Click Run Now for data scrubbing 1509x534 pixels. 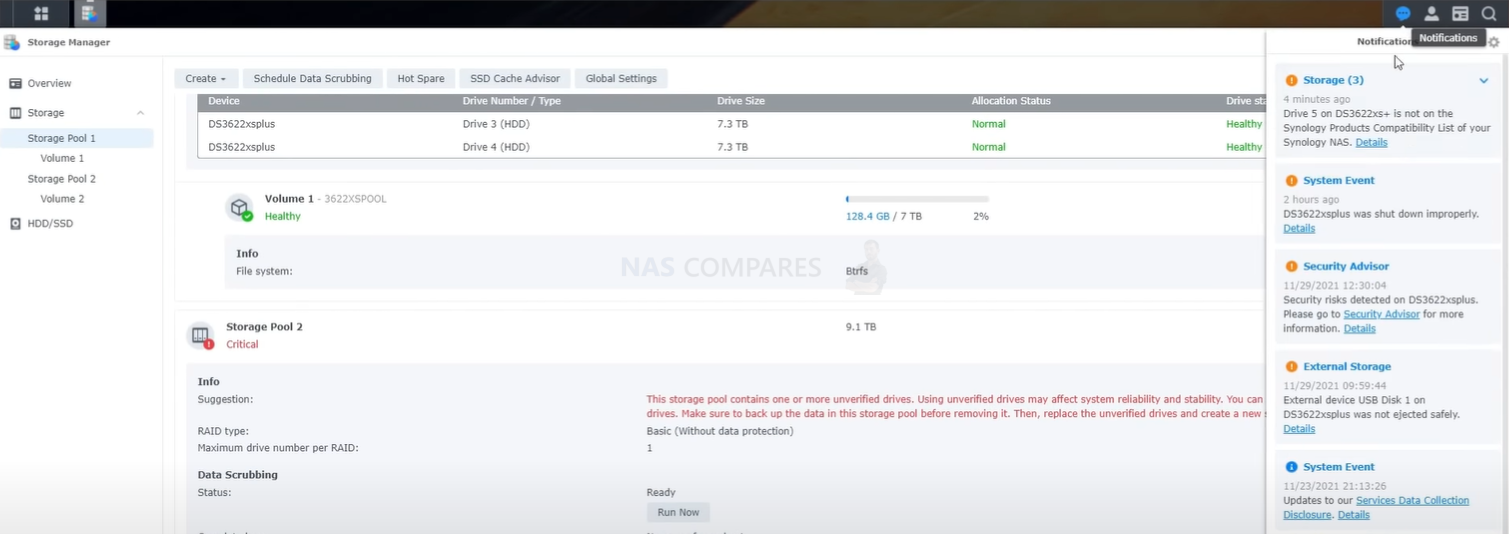click(678, 512)
